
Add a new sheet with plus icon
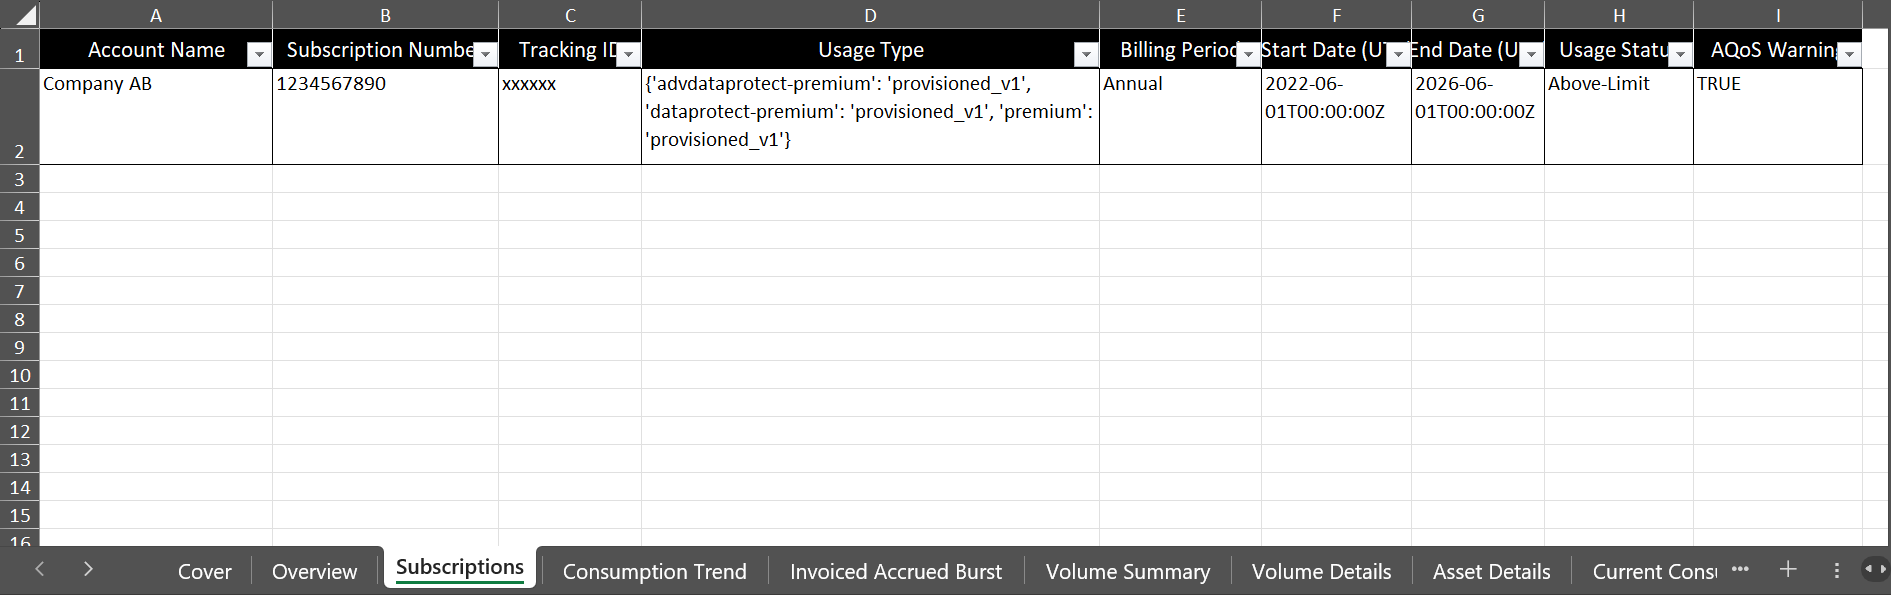1788,570
